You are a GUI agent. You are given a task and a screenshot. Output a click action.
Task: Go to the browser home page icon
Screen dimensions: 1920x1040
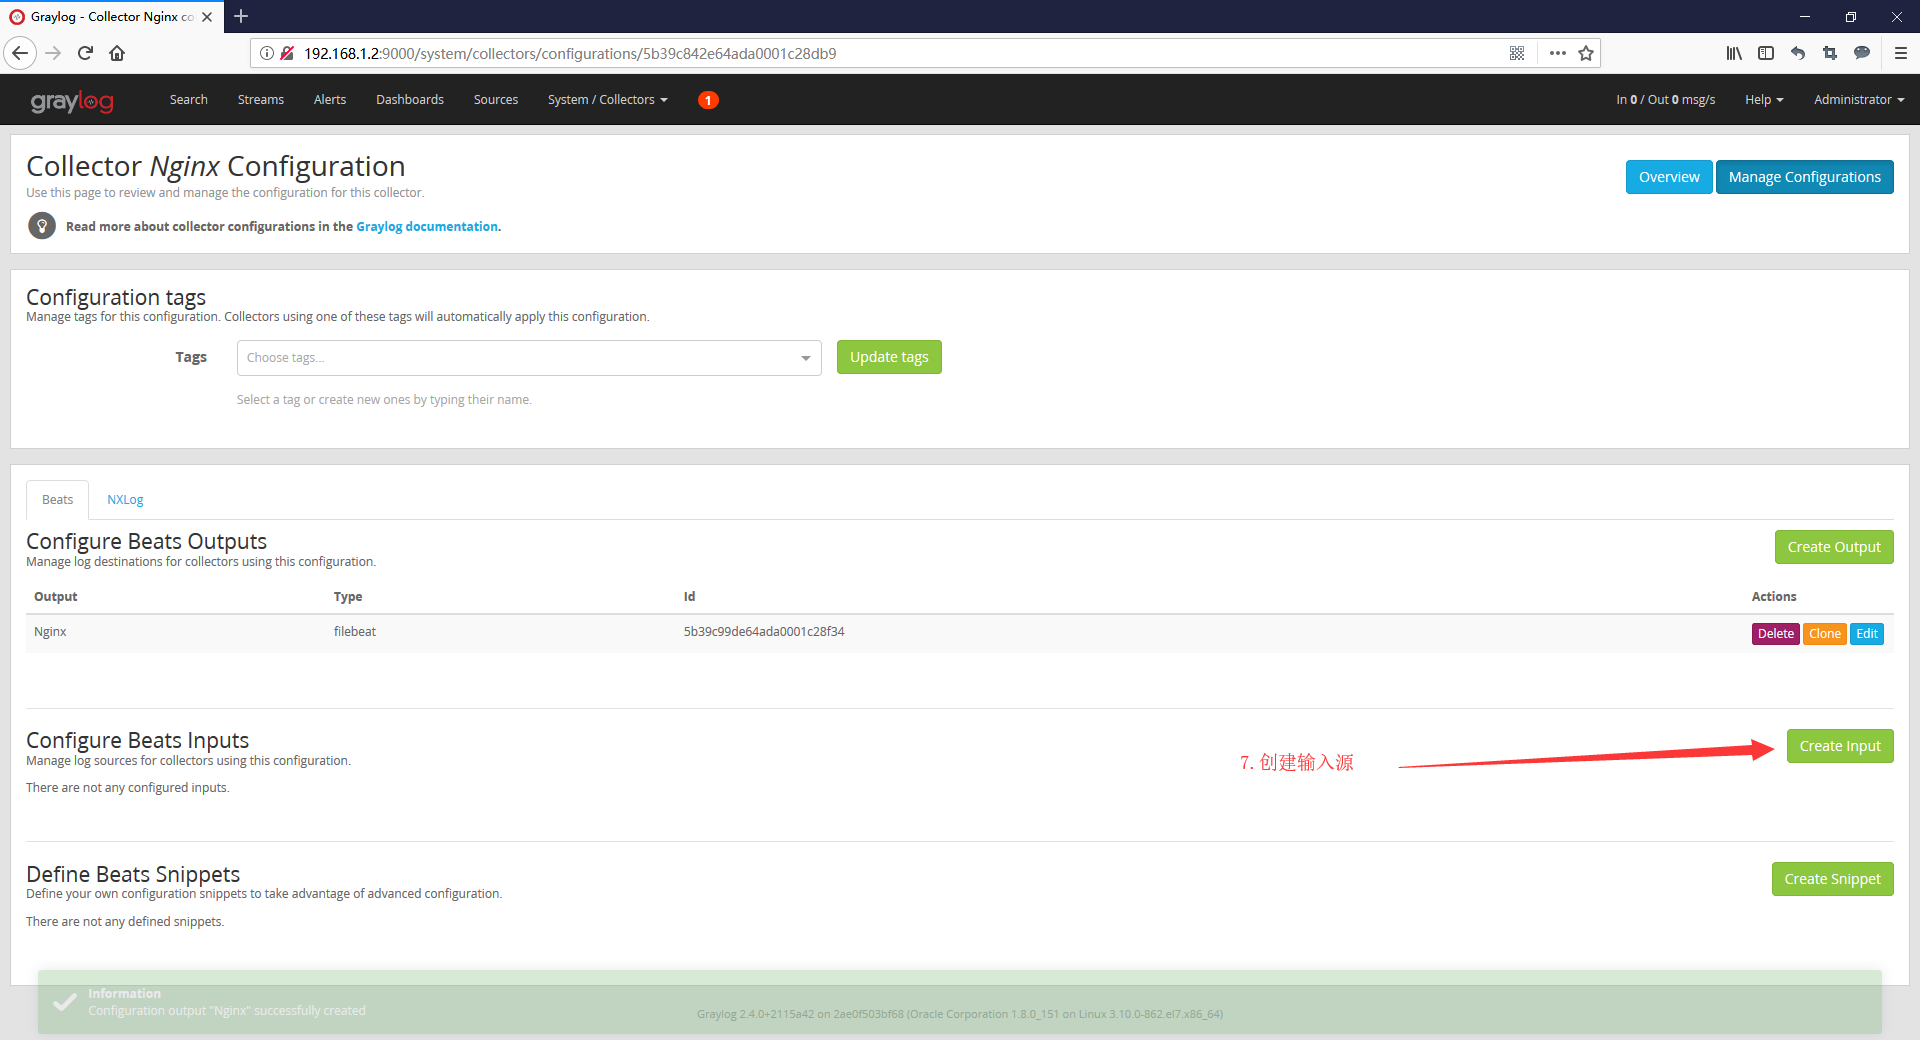[x=117, y=53]
